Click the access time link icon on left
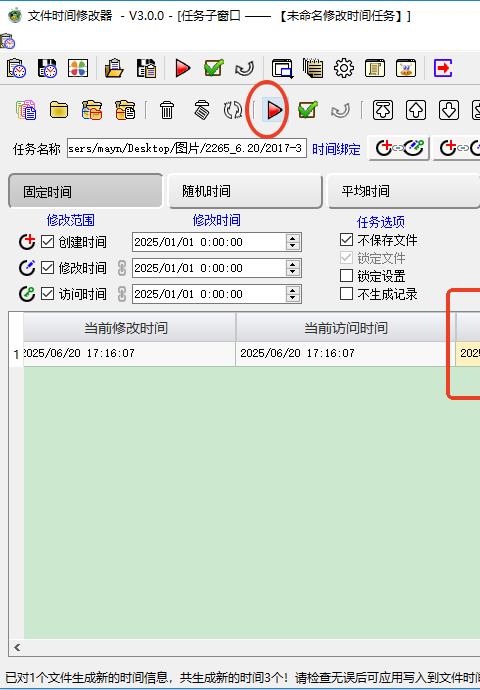This screenshot has height=690, width=480. pos(27,294)
